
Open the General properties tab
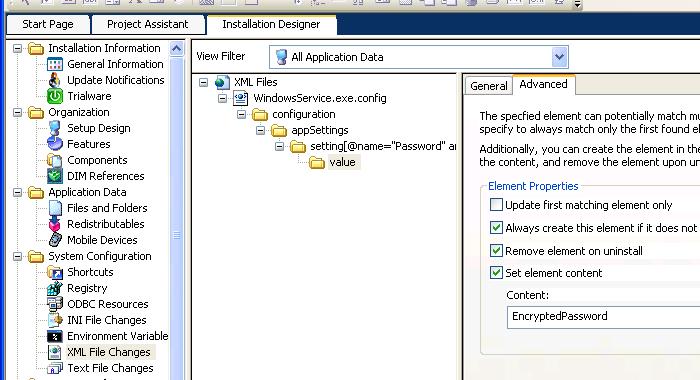pos(489,86)
